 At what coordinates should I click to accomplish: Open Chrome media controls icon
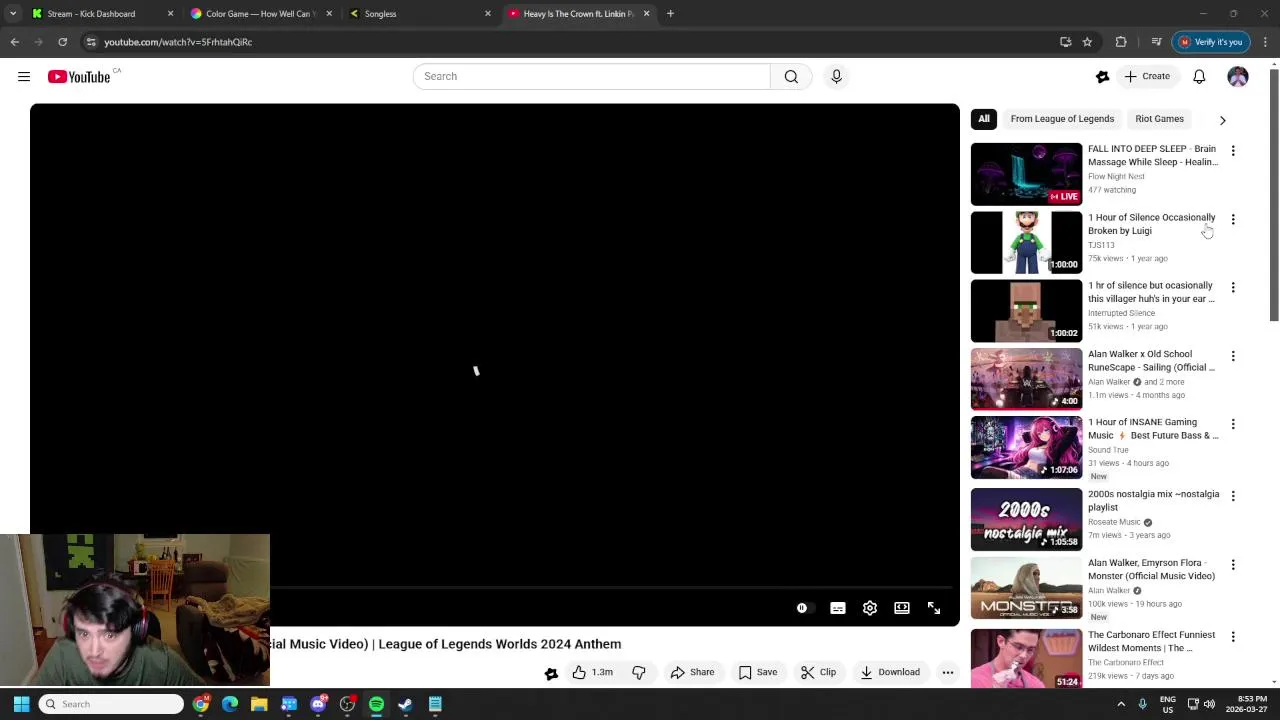1156,42
